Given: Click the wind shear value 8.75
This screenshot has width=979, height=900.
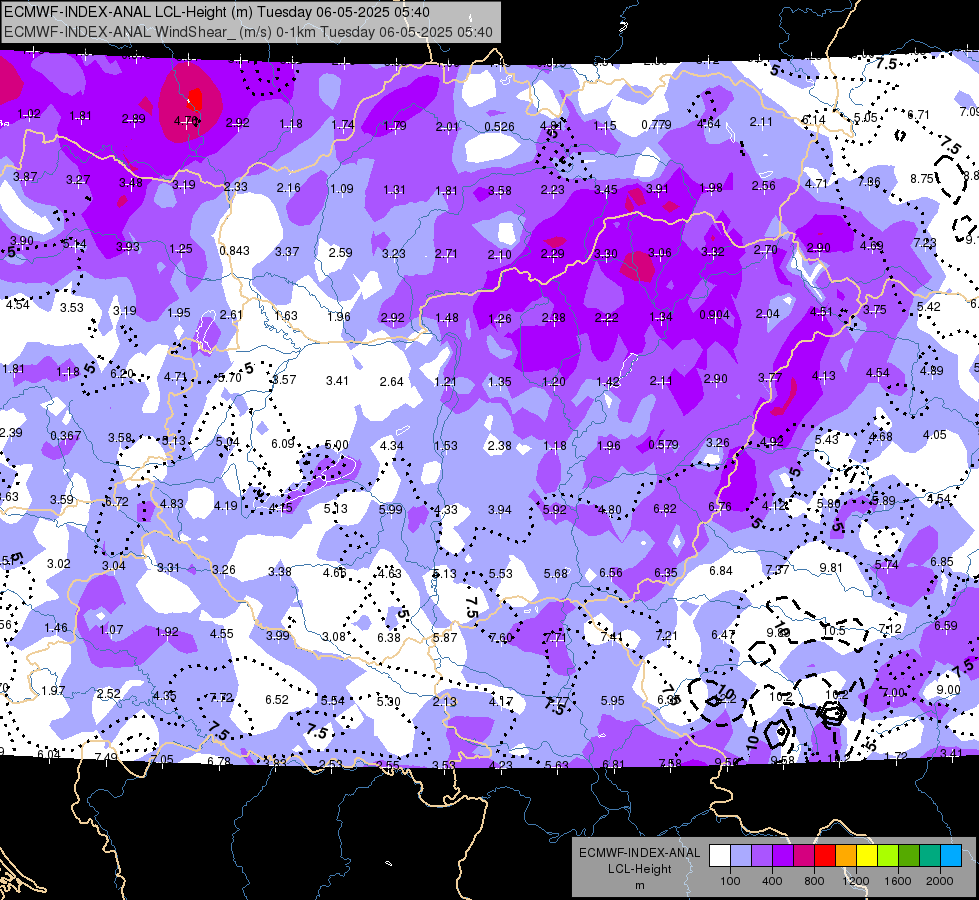Looking at the screenshot, I should pos(922,179).
